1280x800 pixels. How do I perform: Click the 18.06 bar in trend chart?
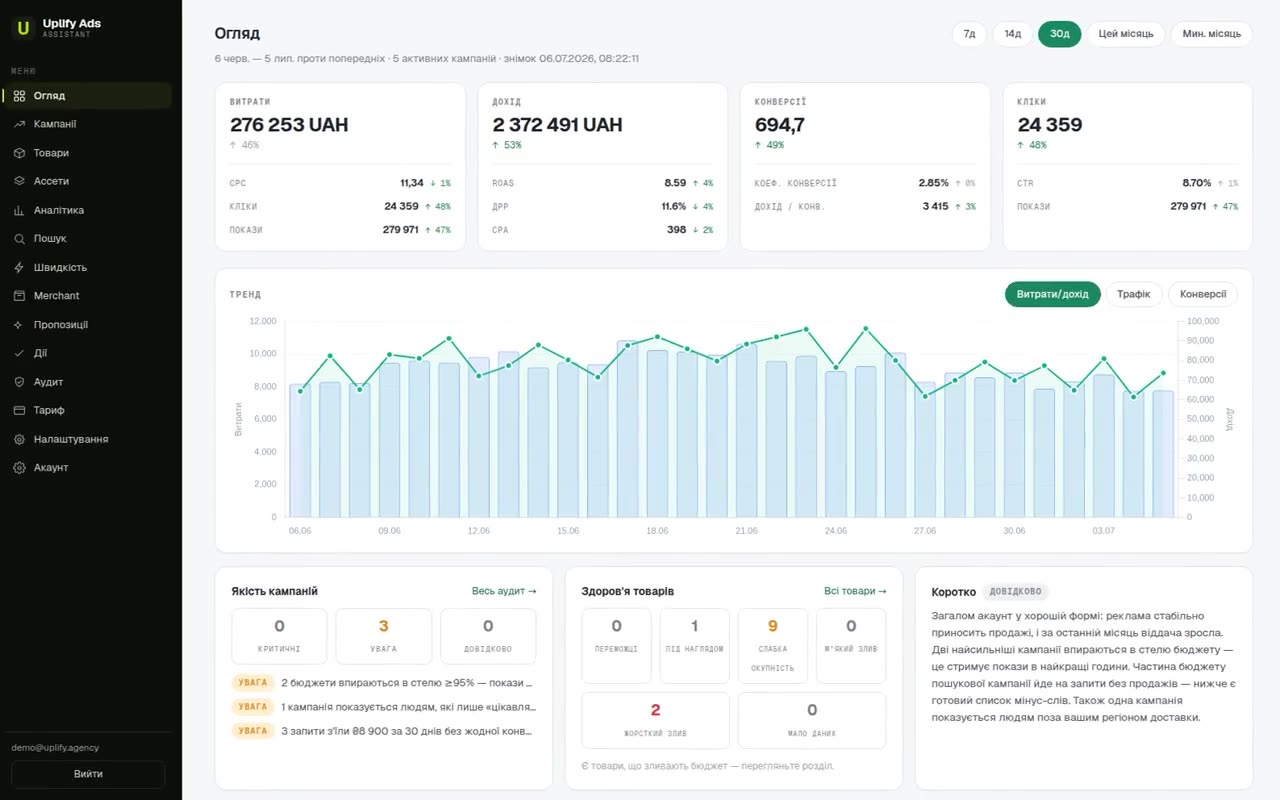pos(657,433)
